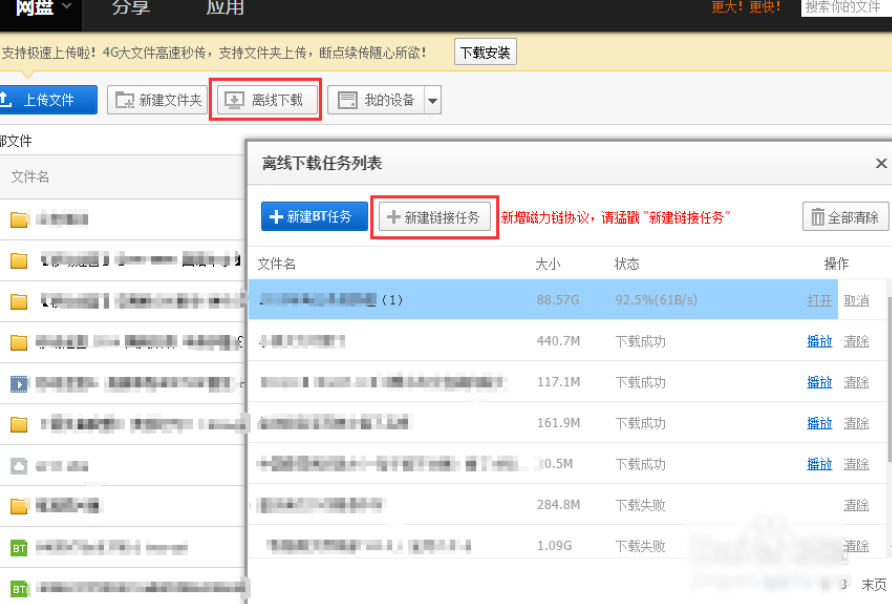Go to the last page via 末页
Image resolution: width=892 pixels, height=604 pixels.
point(874,584)
